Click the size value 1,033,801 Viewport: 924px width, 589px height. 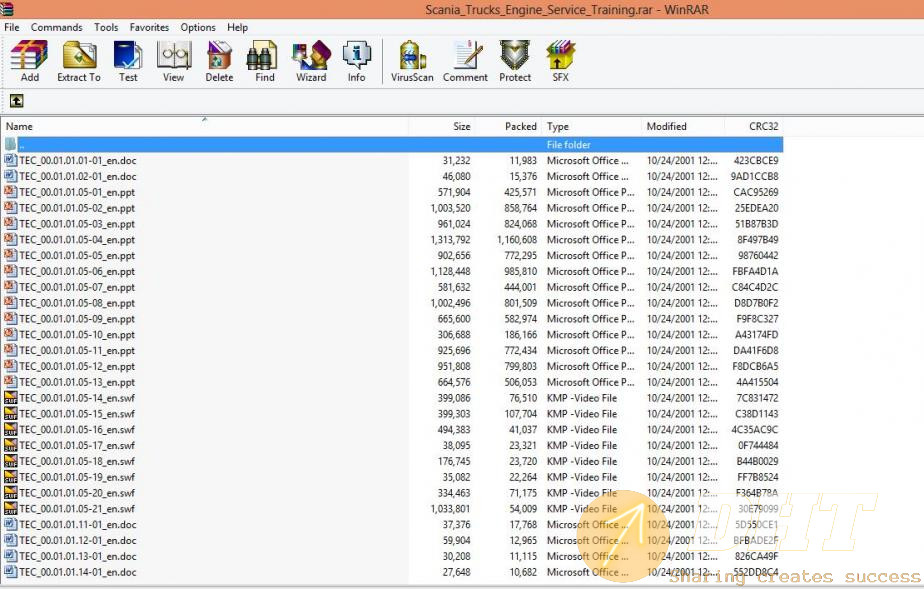point(450,509)
